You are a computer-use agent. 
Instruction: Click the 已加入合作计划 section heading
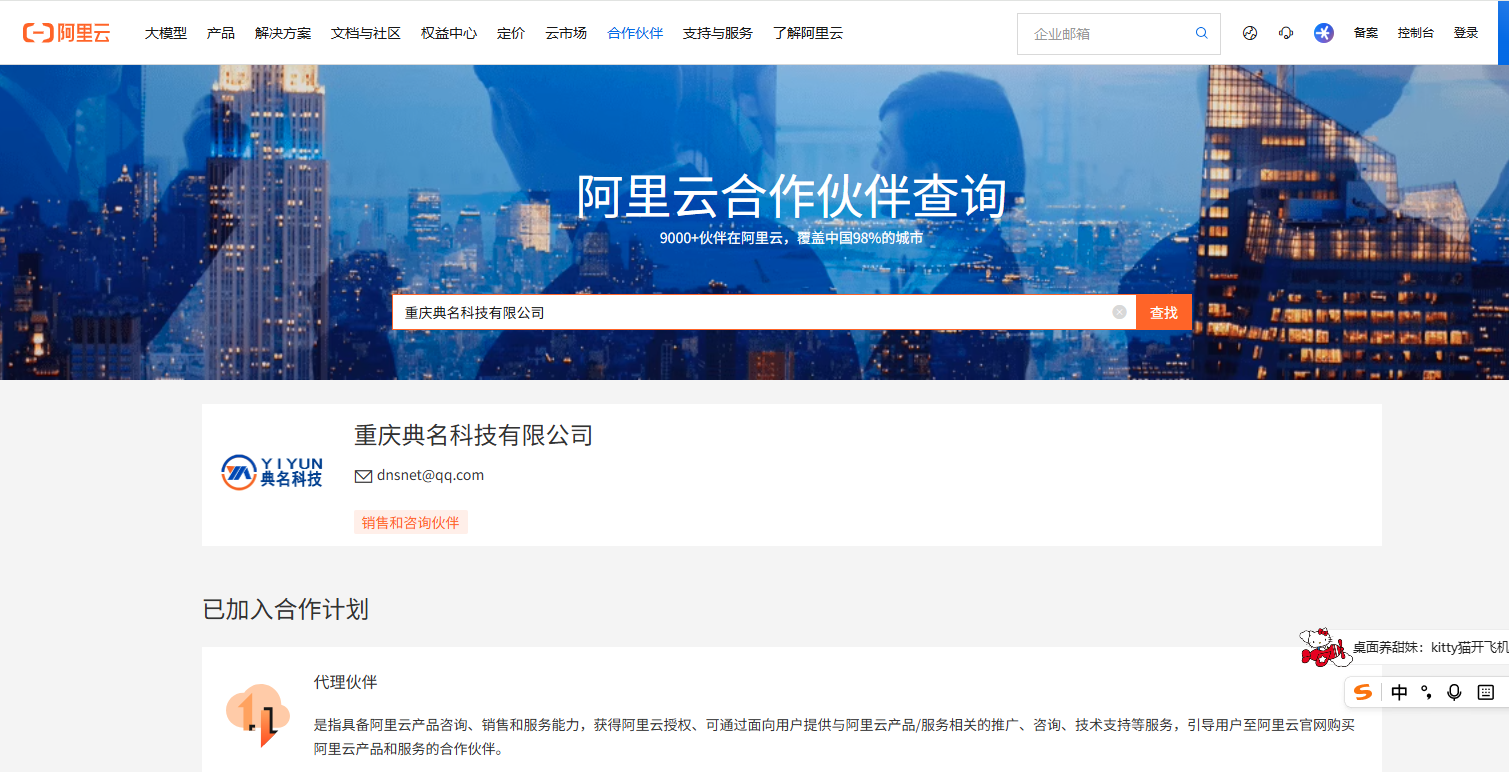pos(286,609)
